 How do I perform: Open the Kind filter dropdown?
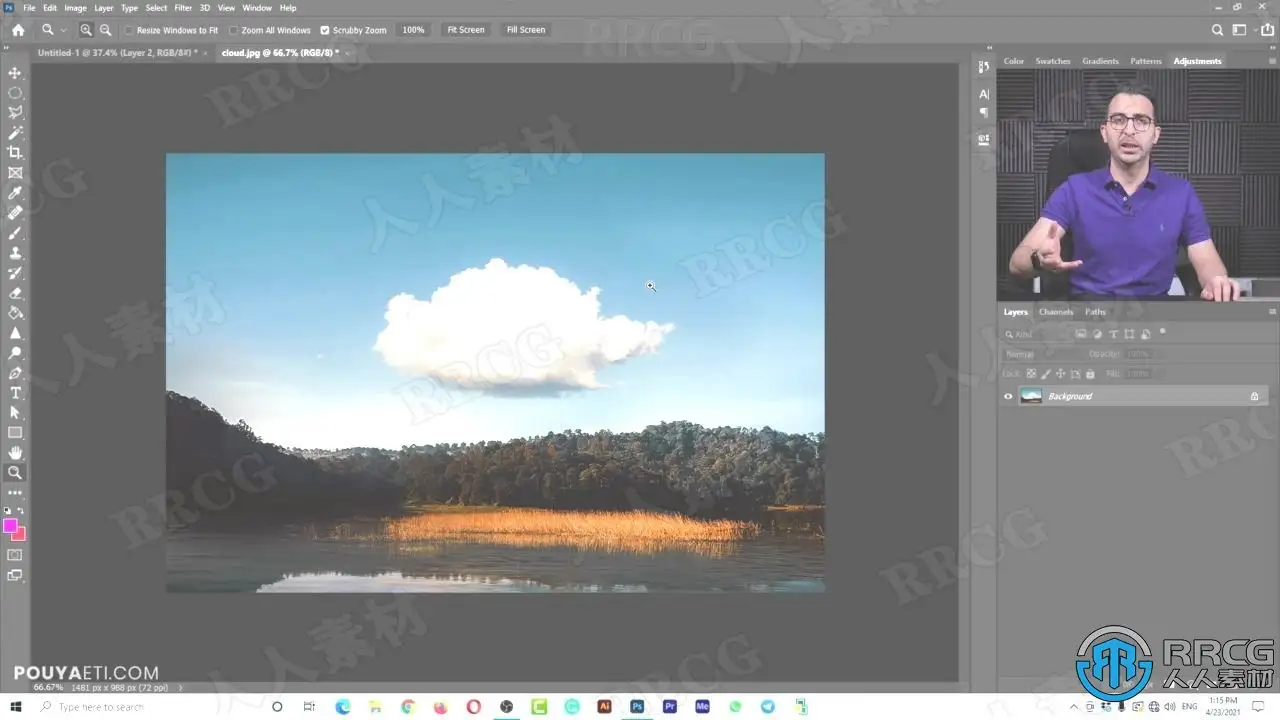[1036, 334]
